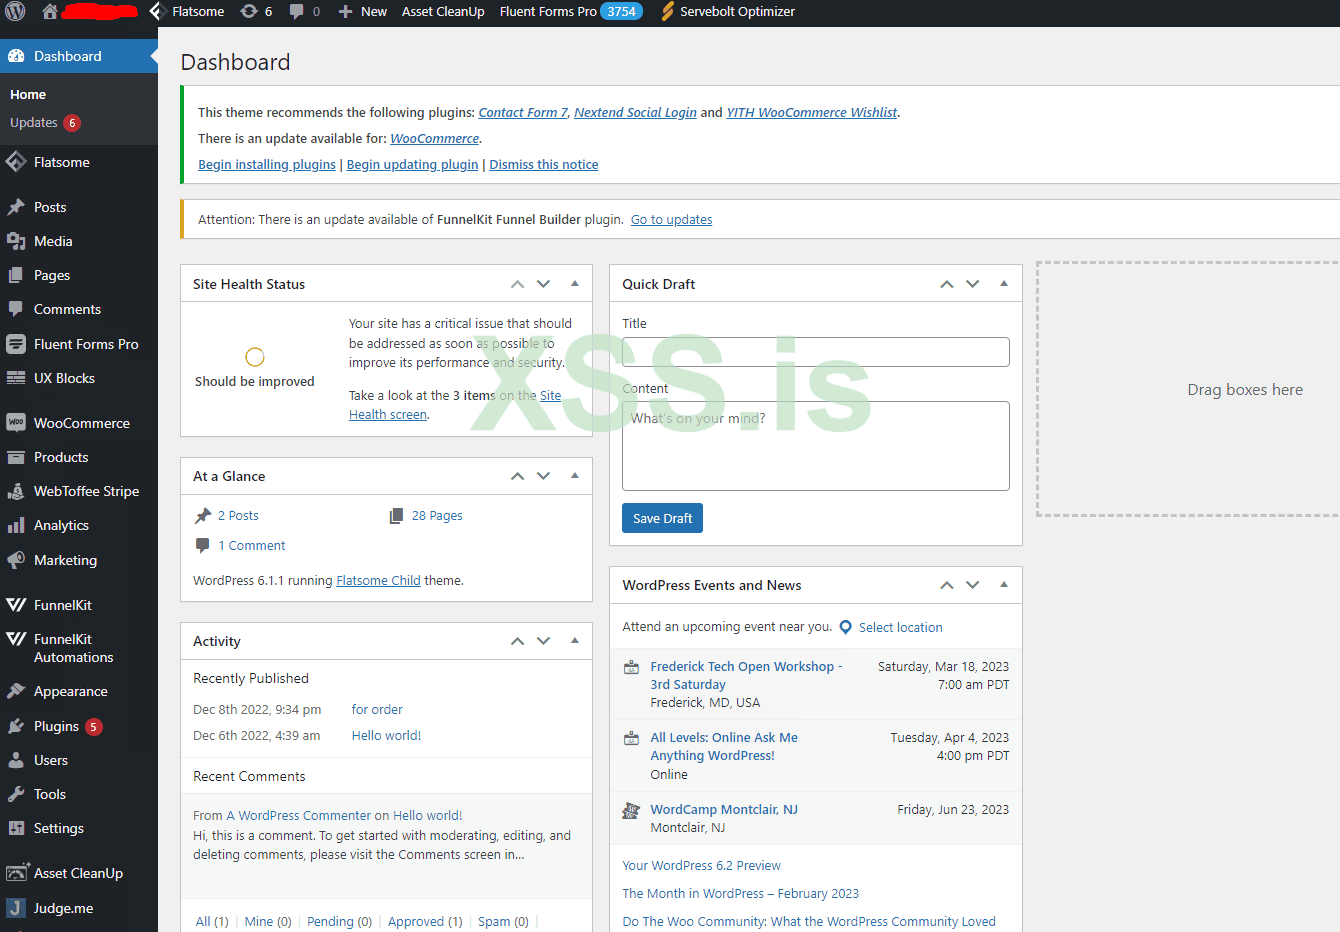Open Asset CleanUp in the top admin bar
Screen dimensions: 1340x932
(x=443, y=12)
